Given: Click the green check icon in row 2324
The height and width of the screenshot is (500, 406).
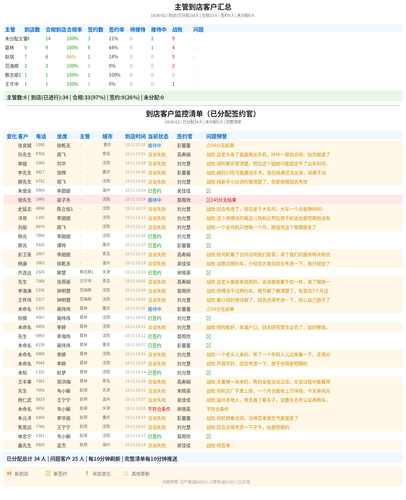Looking at the screenshot, I should [208, 273].
